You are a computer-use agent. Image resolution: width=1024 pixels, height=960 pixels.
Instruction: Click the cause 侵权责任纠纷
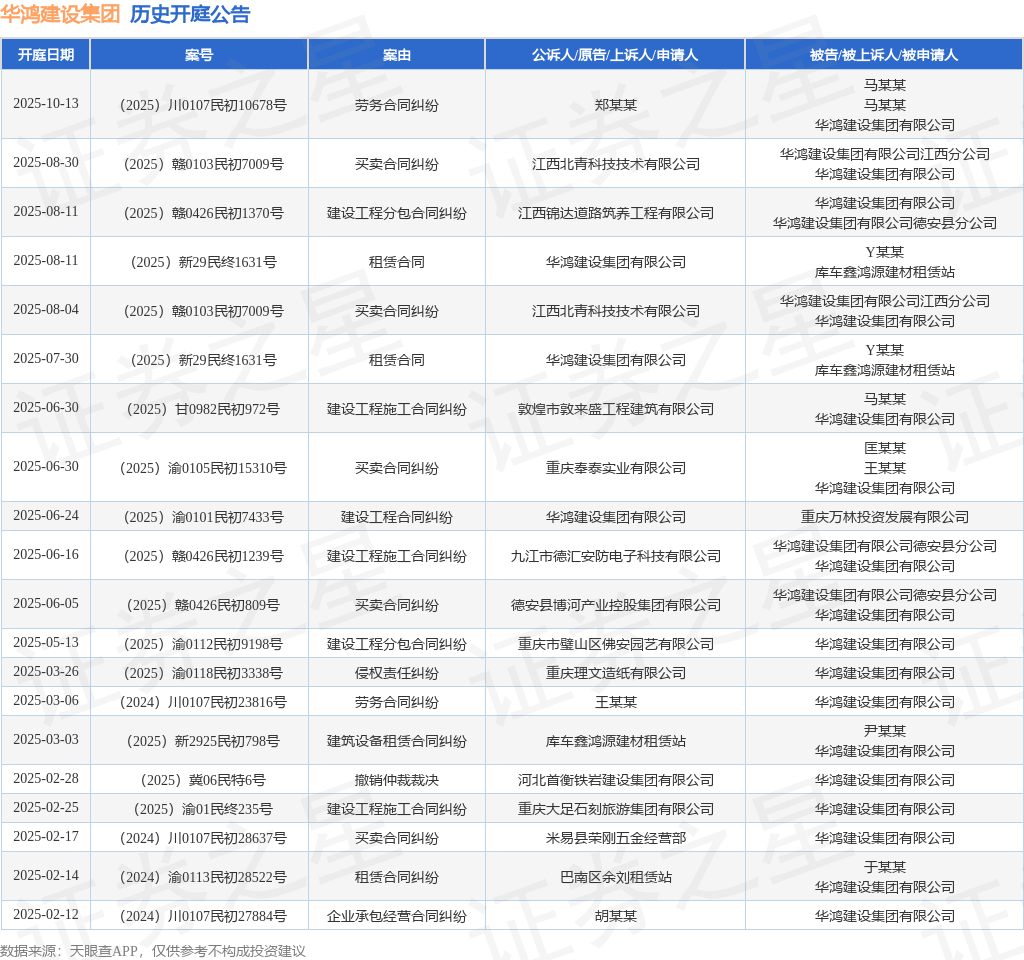pyautogui.click(x=396, y=673)
